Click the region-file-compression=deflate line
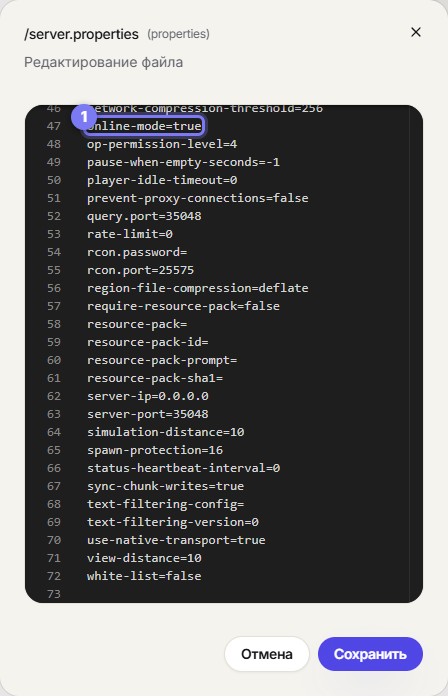This screenshot has height=696, width=448. pos(198,288)
